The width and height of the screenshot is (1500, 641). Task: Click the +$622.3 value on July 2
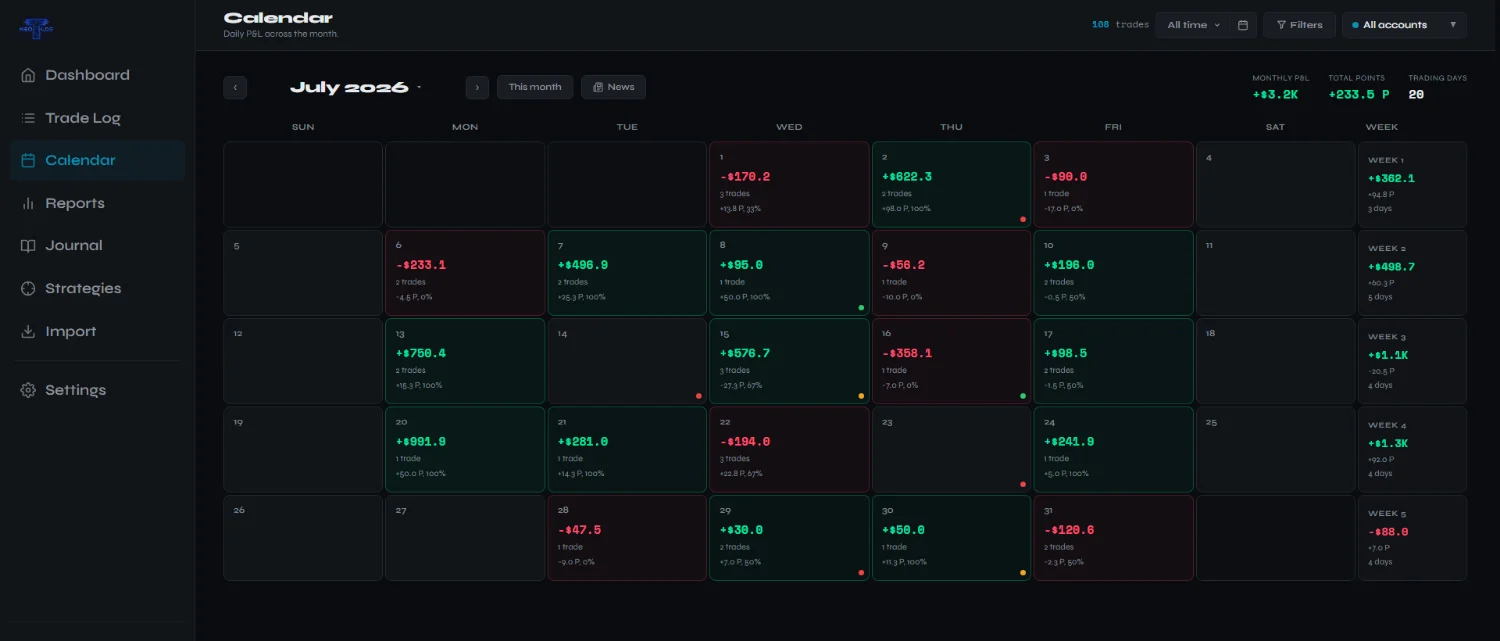[907, 177]
